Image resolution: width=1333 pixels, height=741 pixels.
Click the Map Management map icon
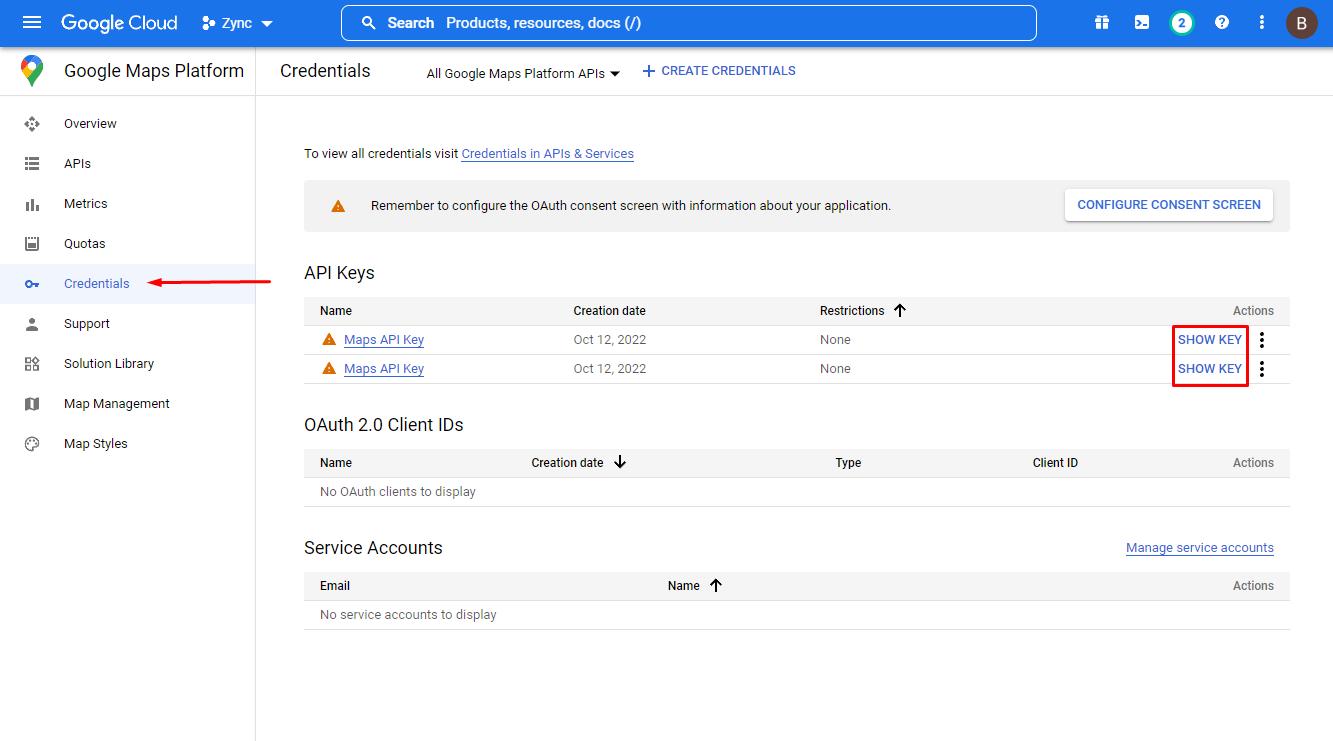coord(32,404)
